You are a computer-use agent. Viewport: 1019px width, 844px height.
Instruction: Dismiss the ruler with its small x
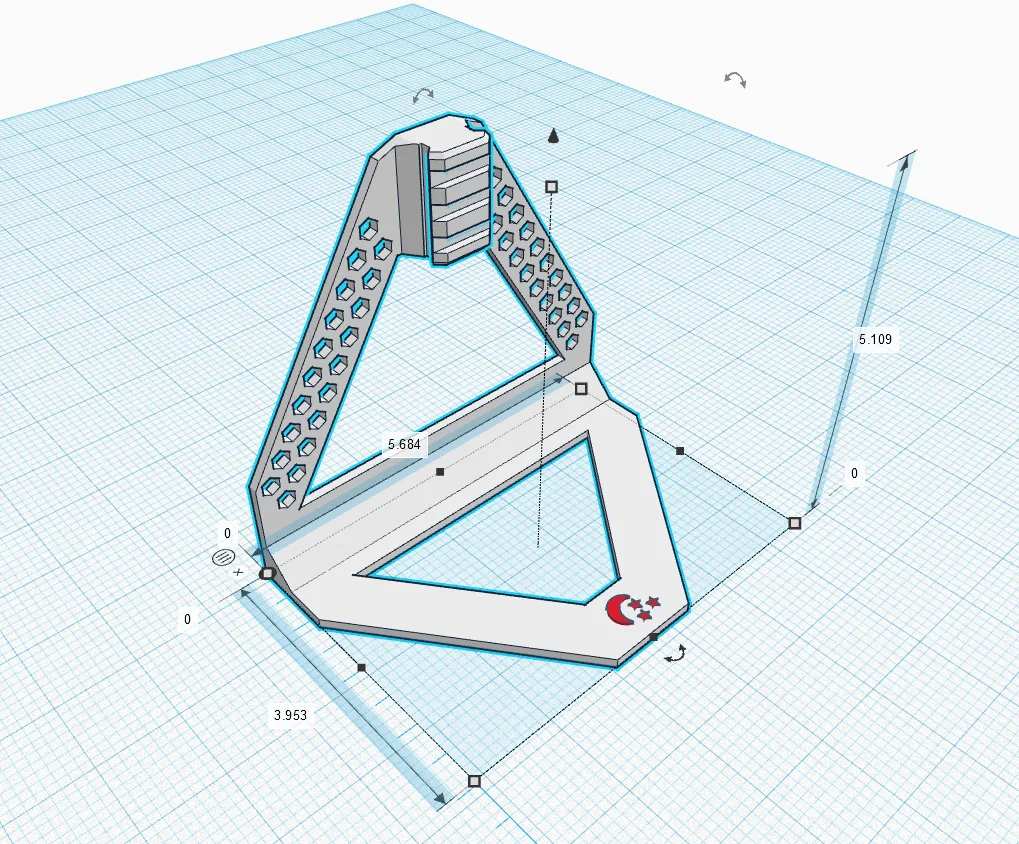[239, 572]
